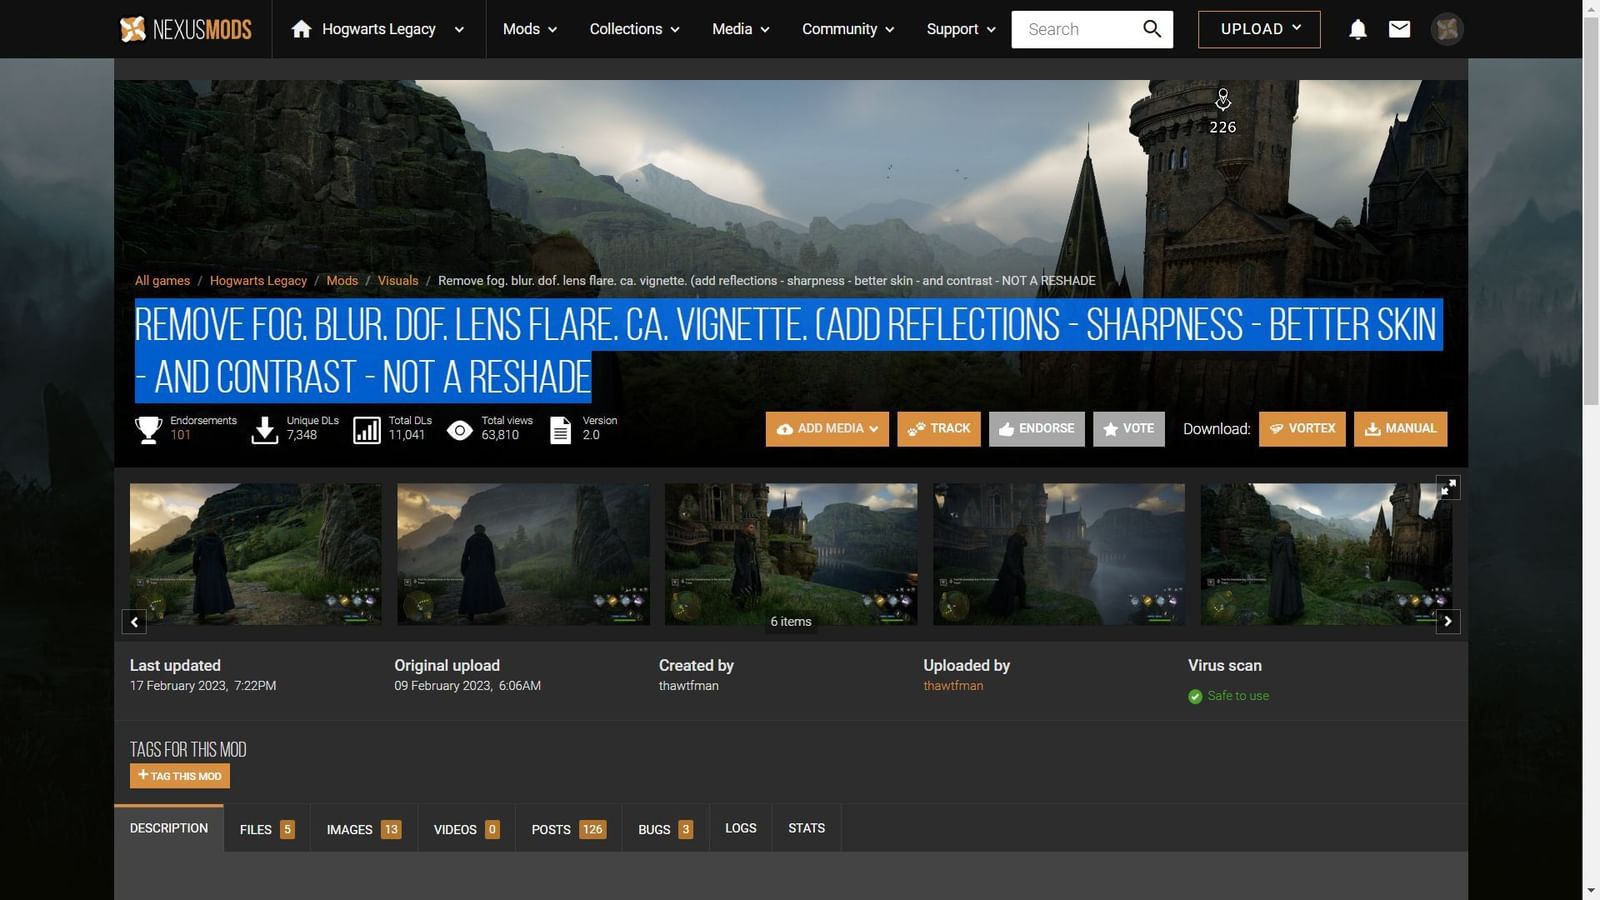Open the Upload dropdown menu
Screen dimensions: 1600x900
pos(1259,29)
